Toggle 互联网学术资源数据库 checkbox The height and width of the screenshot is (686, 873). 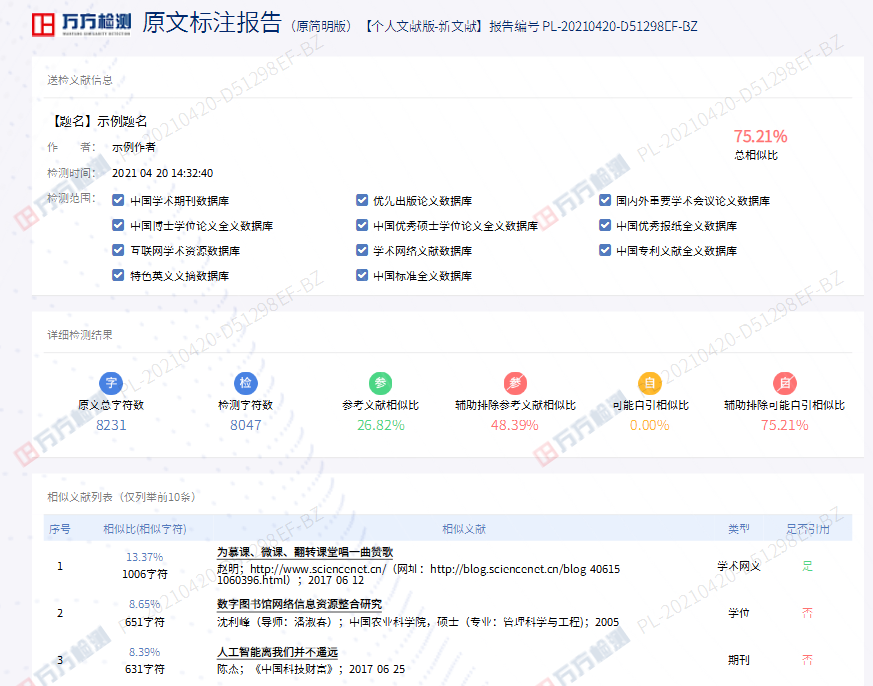click(118, 251)
